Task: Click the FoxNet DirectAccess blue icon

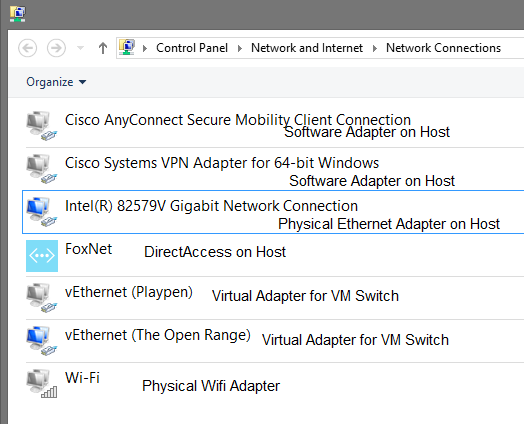Action: pos(42,256)
